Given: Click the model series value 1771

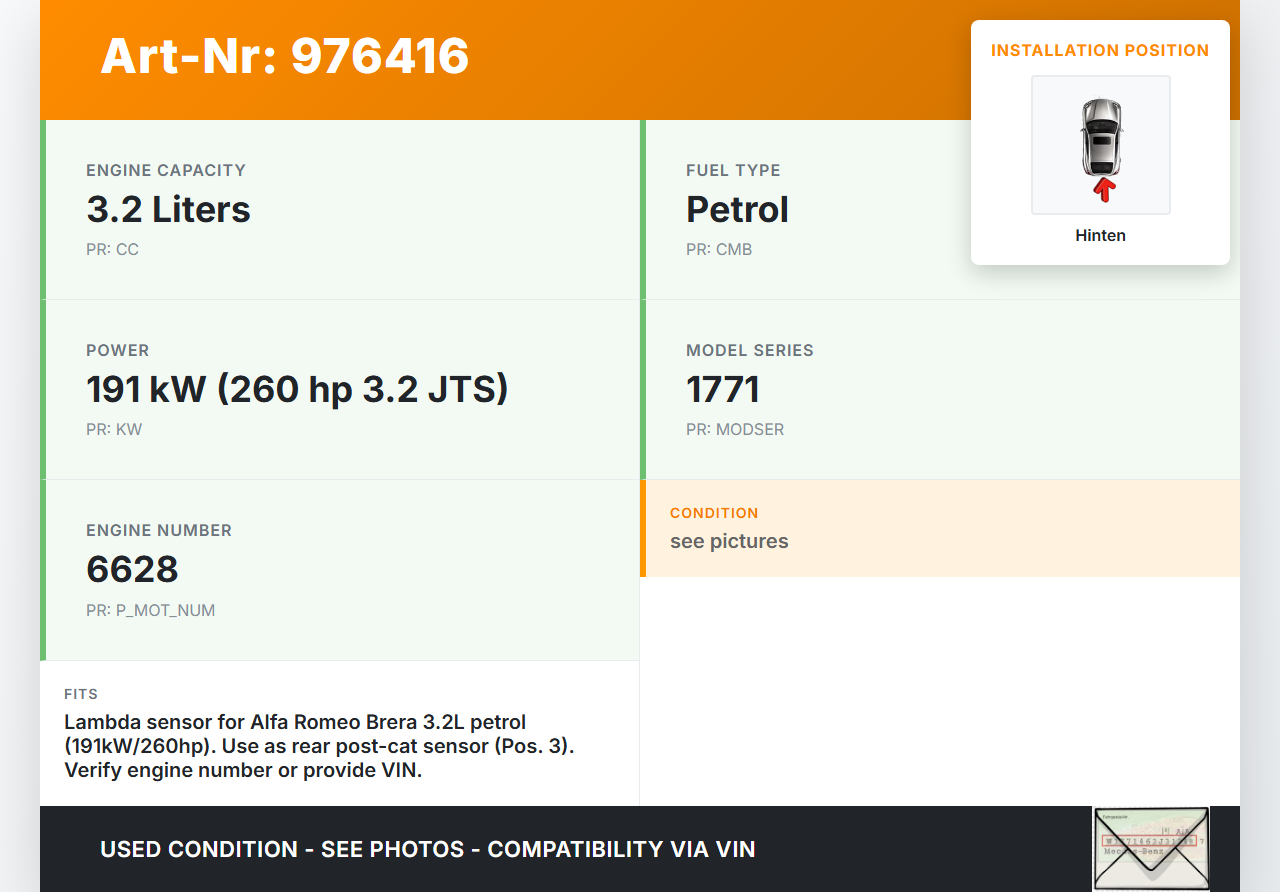Looking at the screenshot, I should (723, 389).
